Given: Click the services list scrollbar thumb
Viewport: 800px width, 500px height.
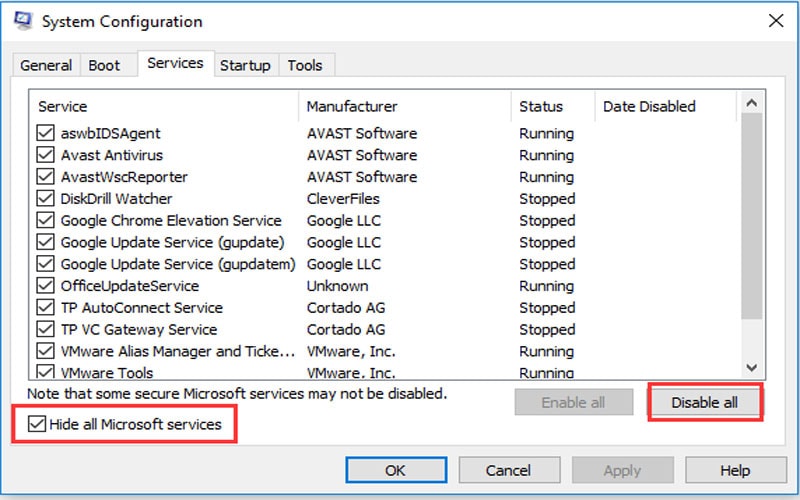Looking at the screenshot, I should pyautogui.click(x=751, y=216).
